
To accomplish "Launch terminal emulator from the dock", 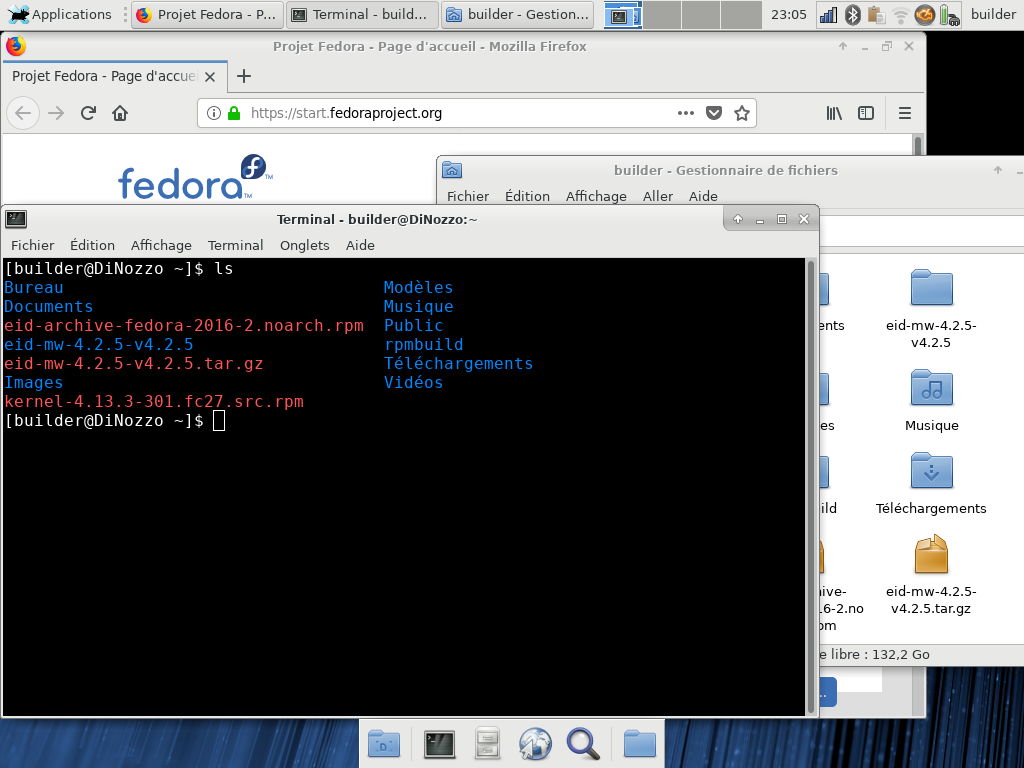I will 439,744.
